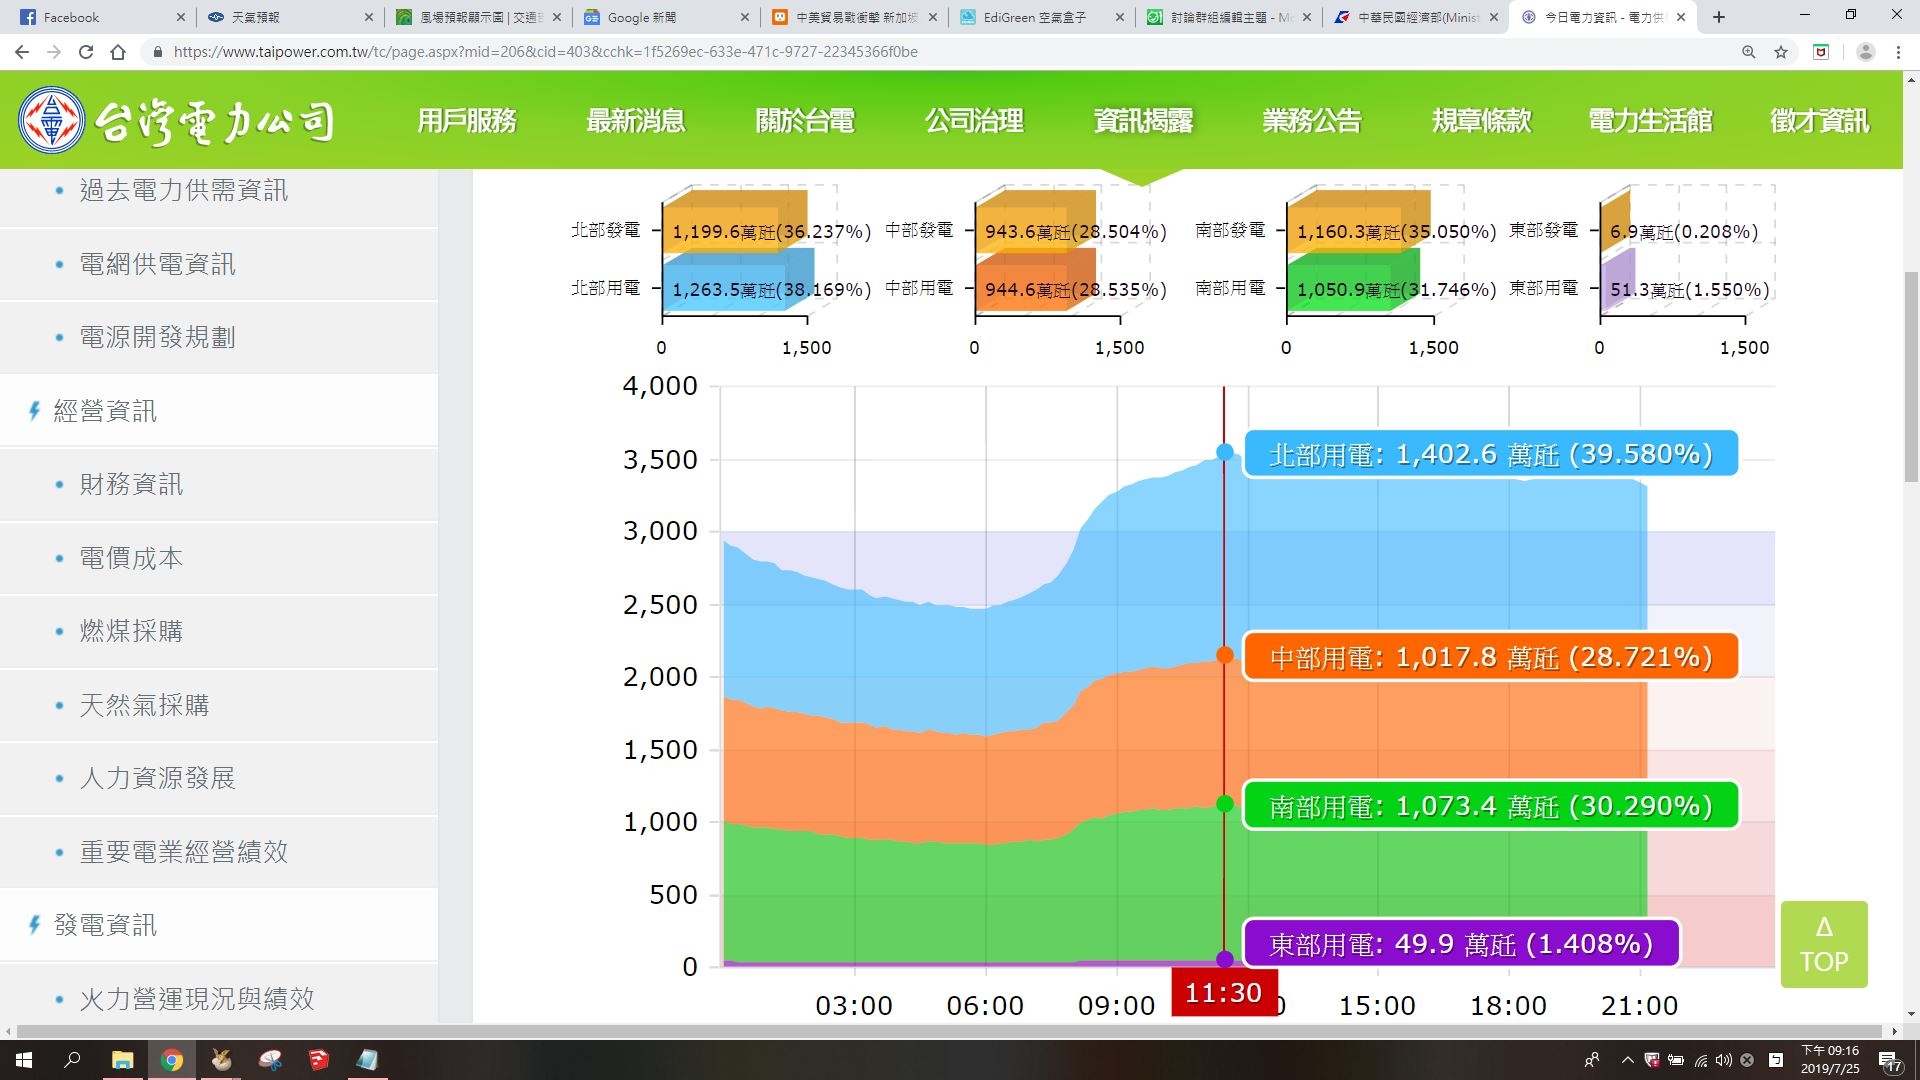Click the horizontal page scrollbar

950,1031
